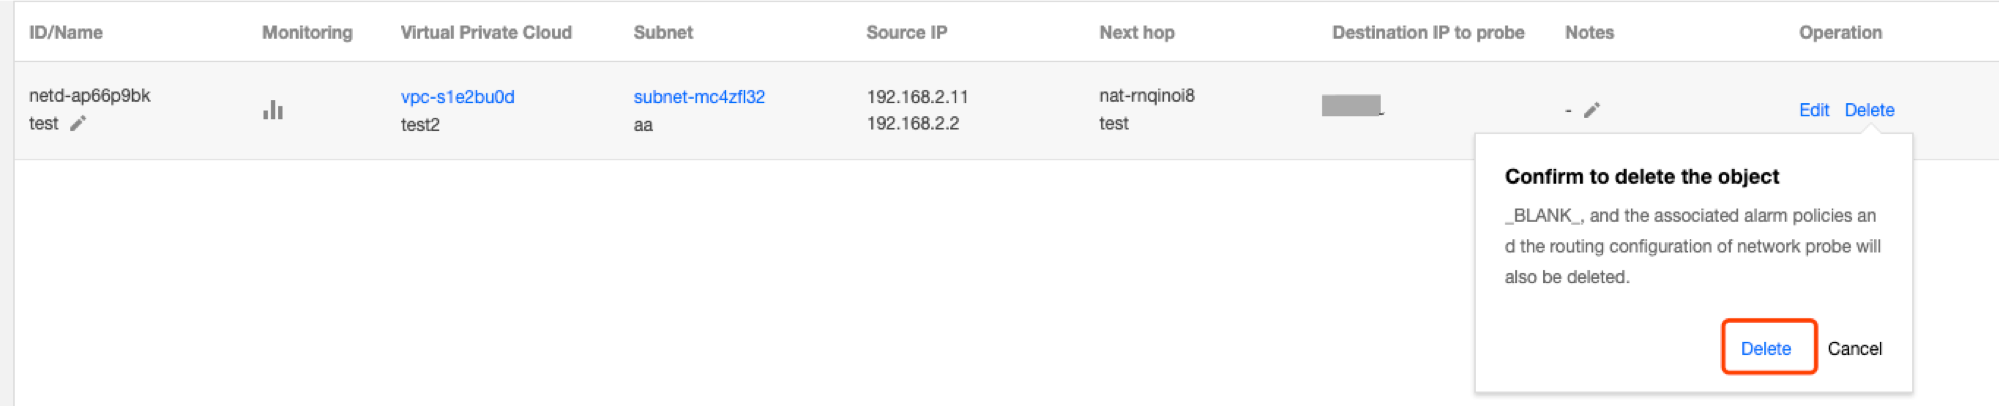The image size is (1999, 406).
Task: Open the vpc-s1e2bu0d VPC link
Action: [457, 97]
